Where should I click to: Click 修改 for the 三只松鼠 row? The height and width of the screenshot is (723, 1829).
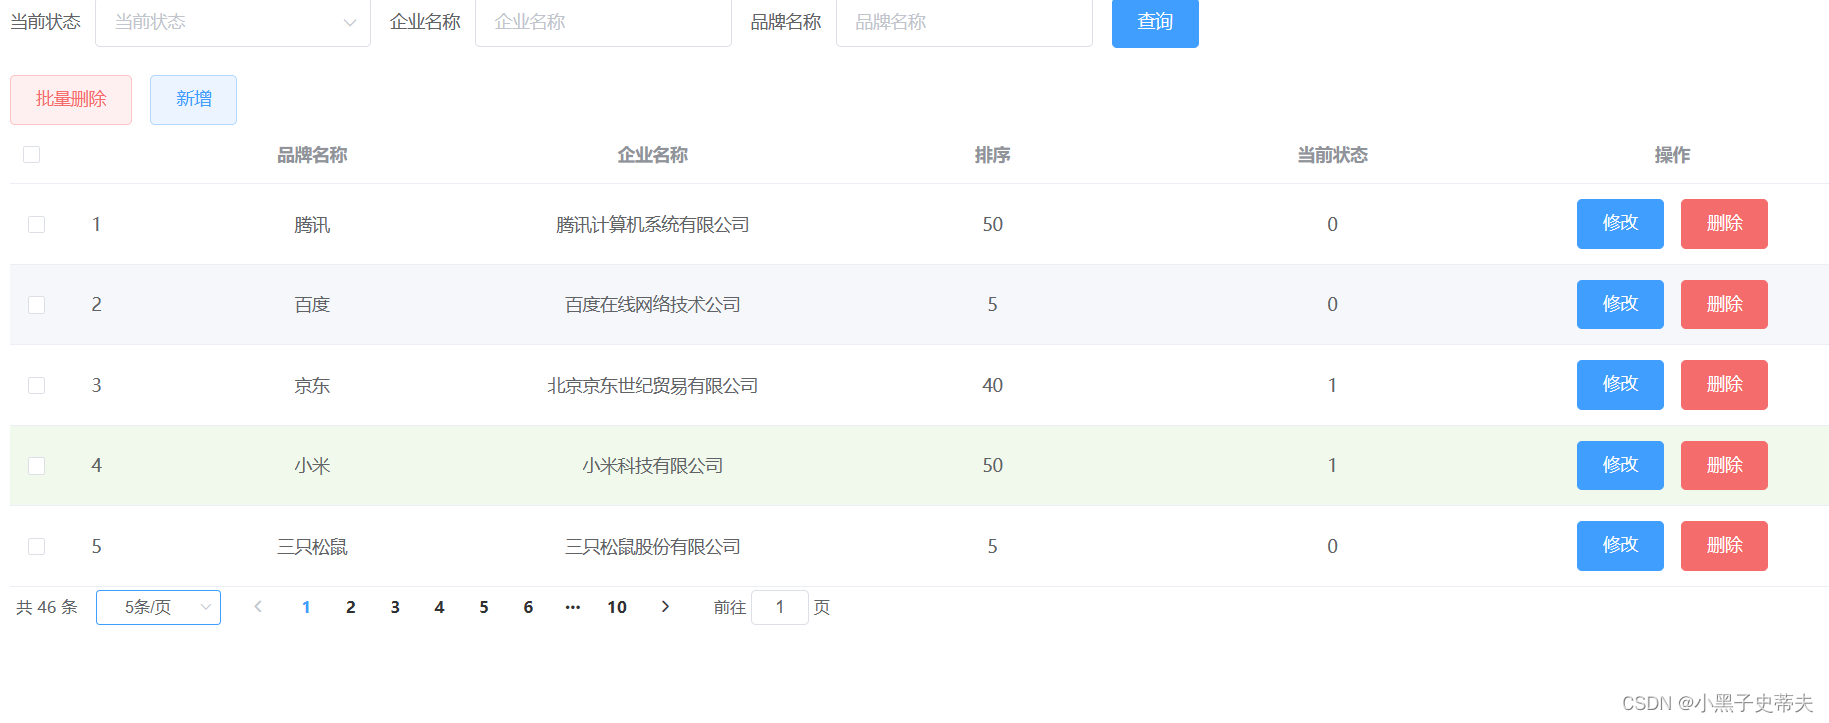pyautogui.click(x=1620, y=546)
